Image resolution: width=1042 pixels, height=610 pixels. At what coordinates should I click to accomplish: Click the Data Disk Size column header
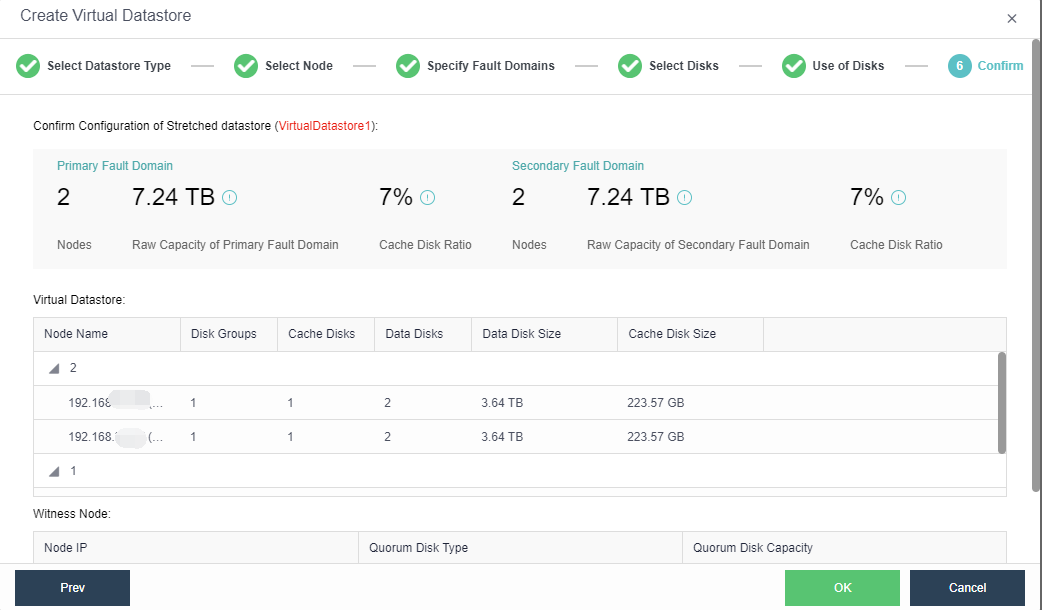pos(521,334)
